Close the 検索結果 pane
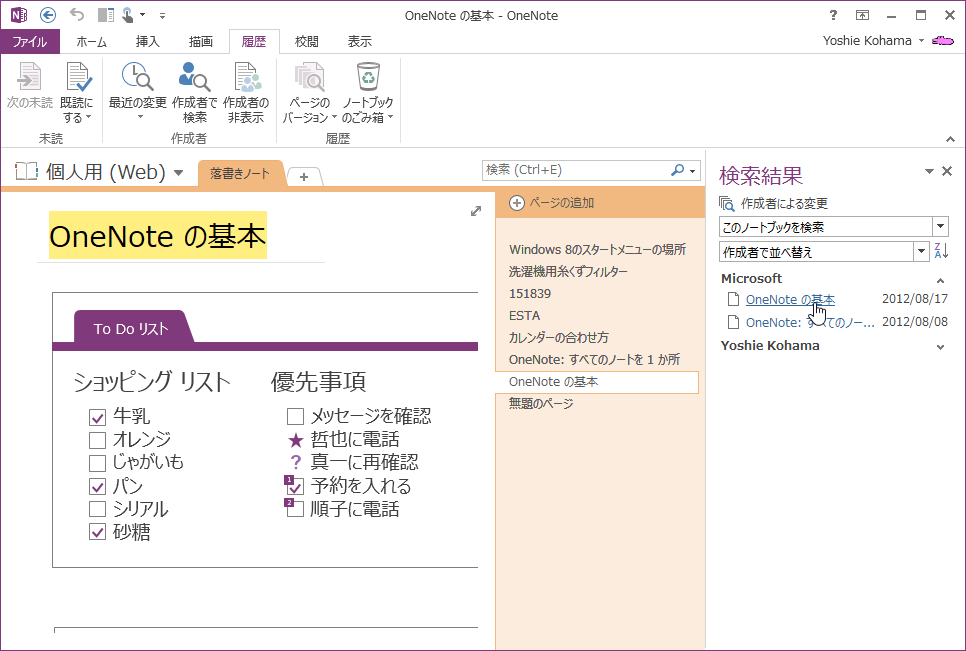Image resolution: width=966 pixels, height=651 pixels. (x=948, y=171)
